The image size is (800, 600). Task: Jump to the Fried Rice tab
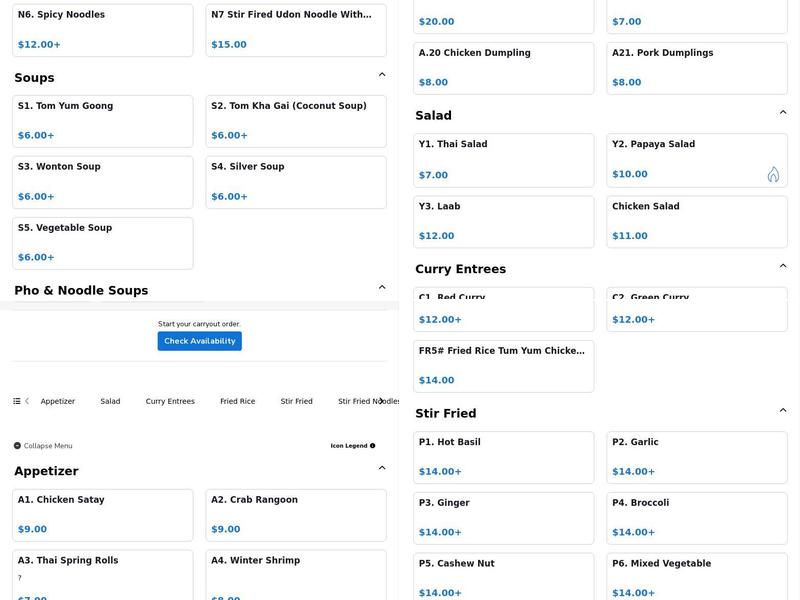coord(238,401)
